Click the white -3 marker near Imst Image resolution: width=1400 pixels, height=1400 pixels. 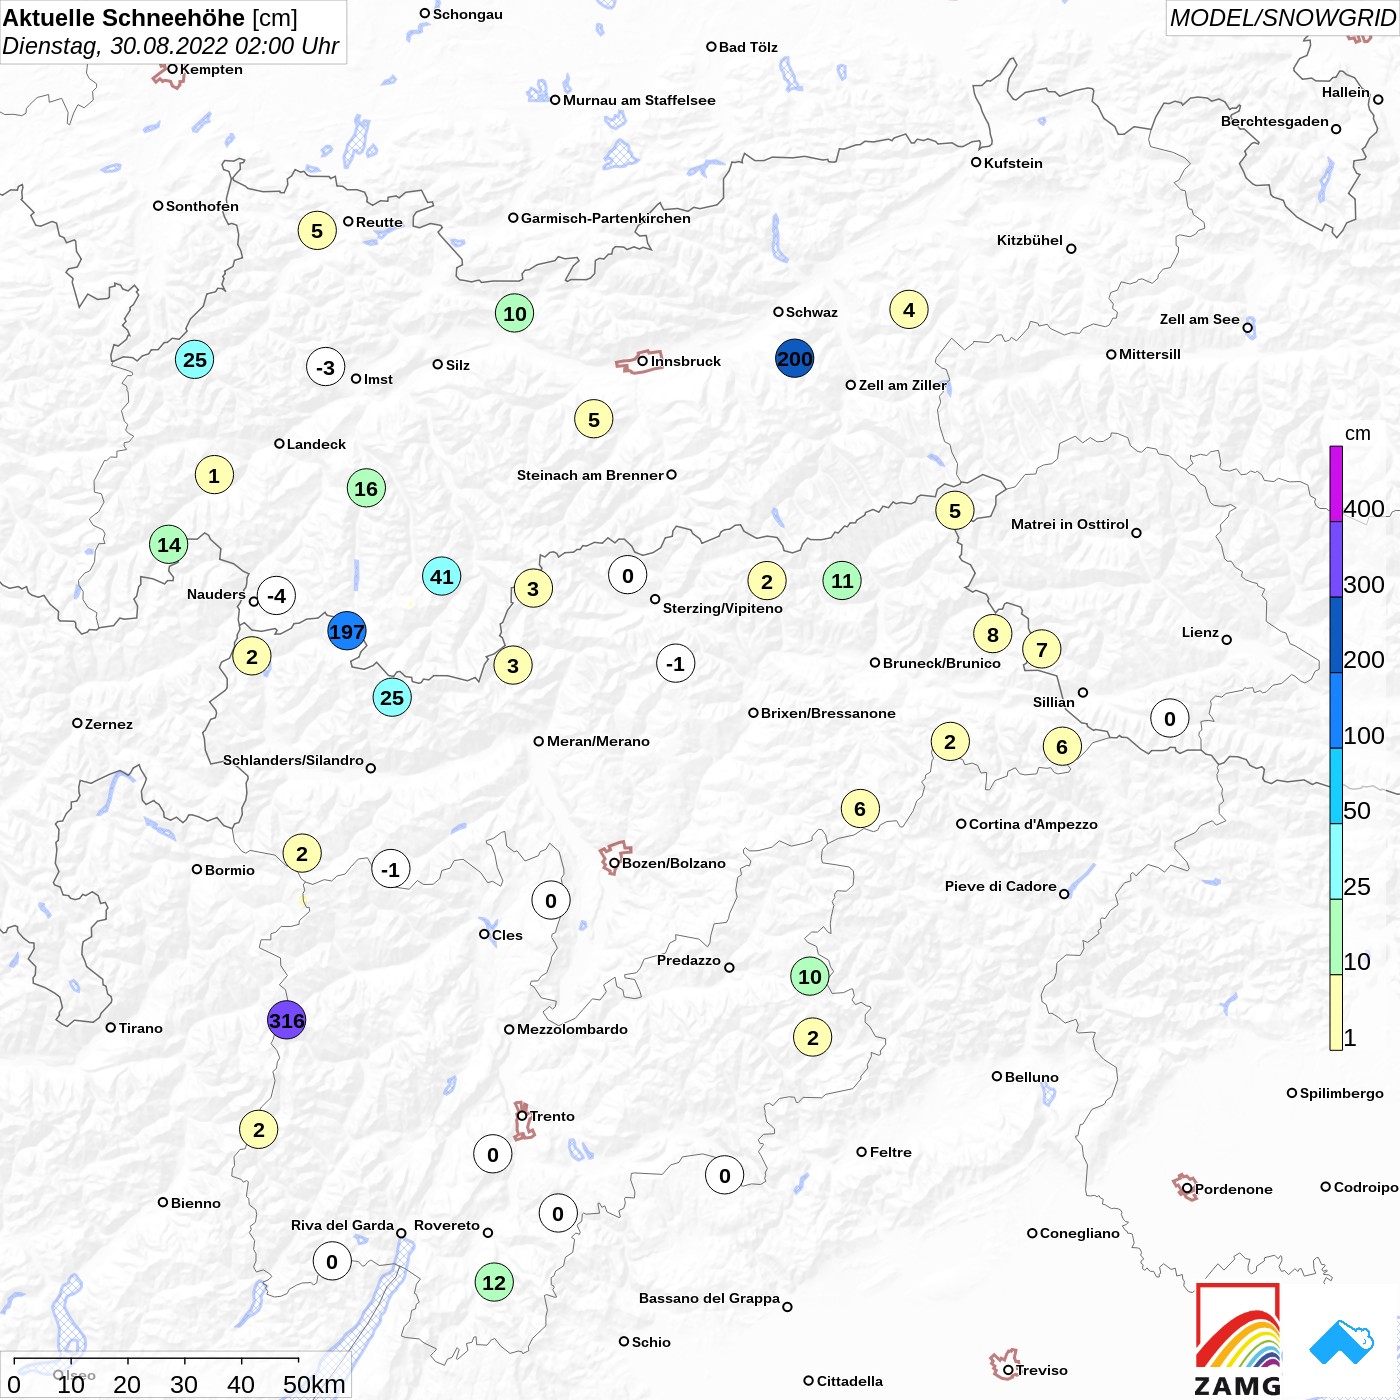(x=326, y=368)
